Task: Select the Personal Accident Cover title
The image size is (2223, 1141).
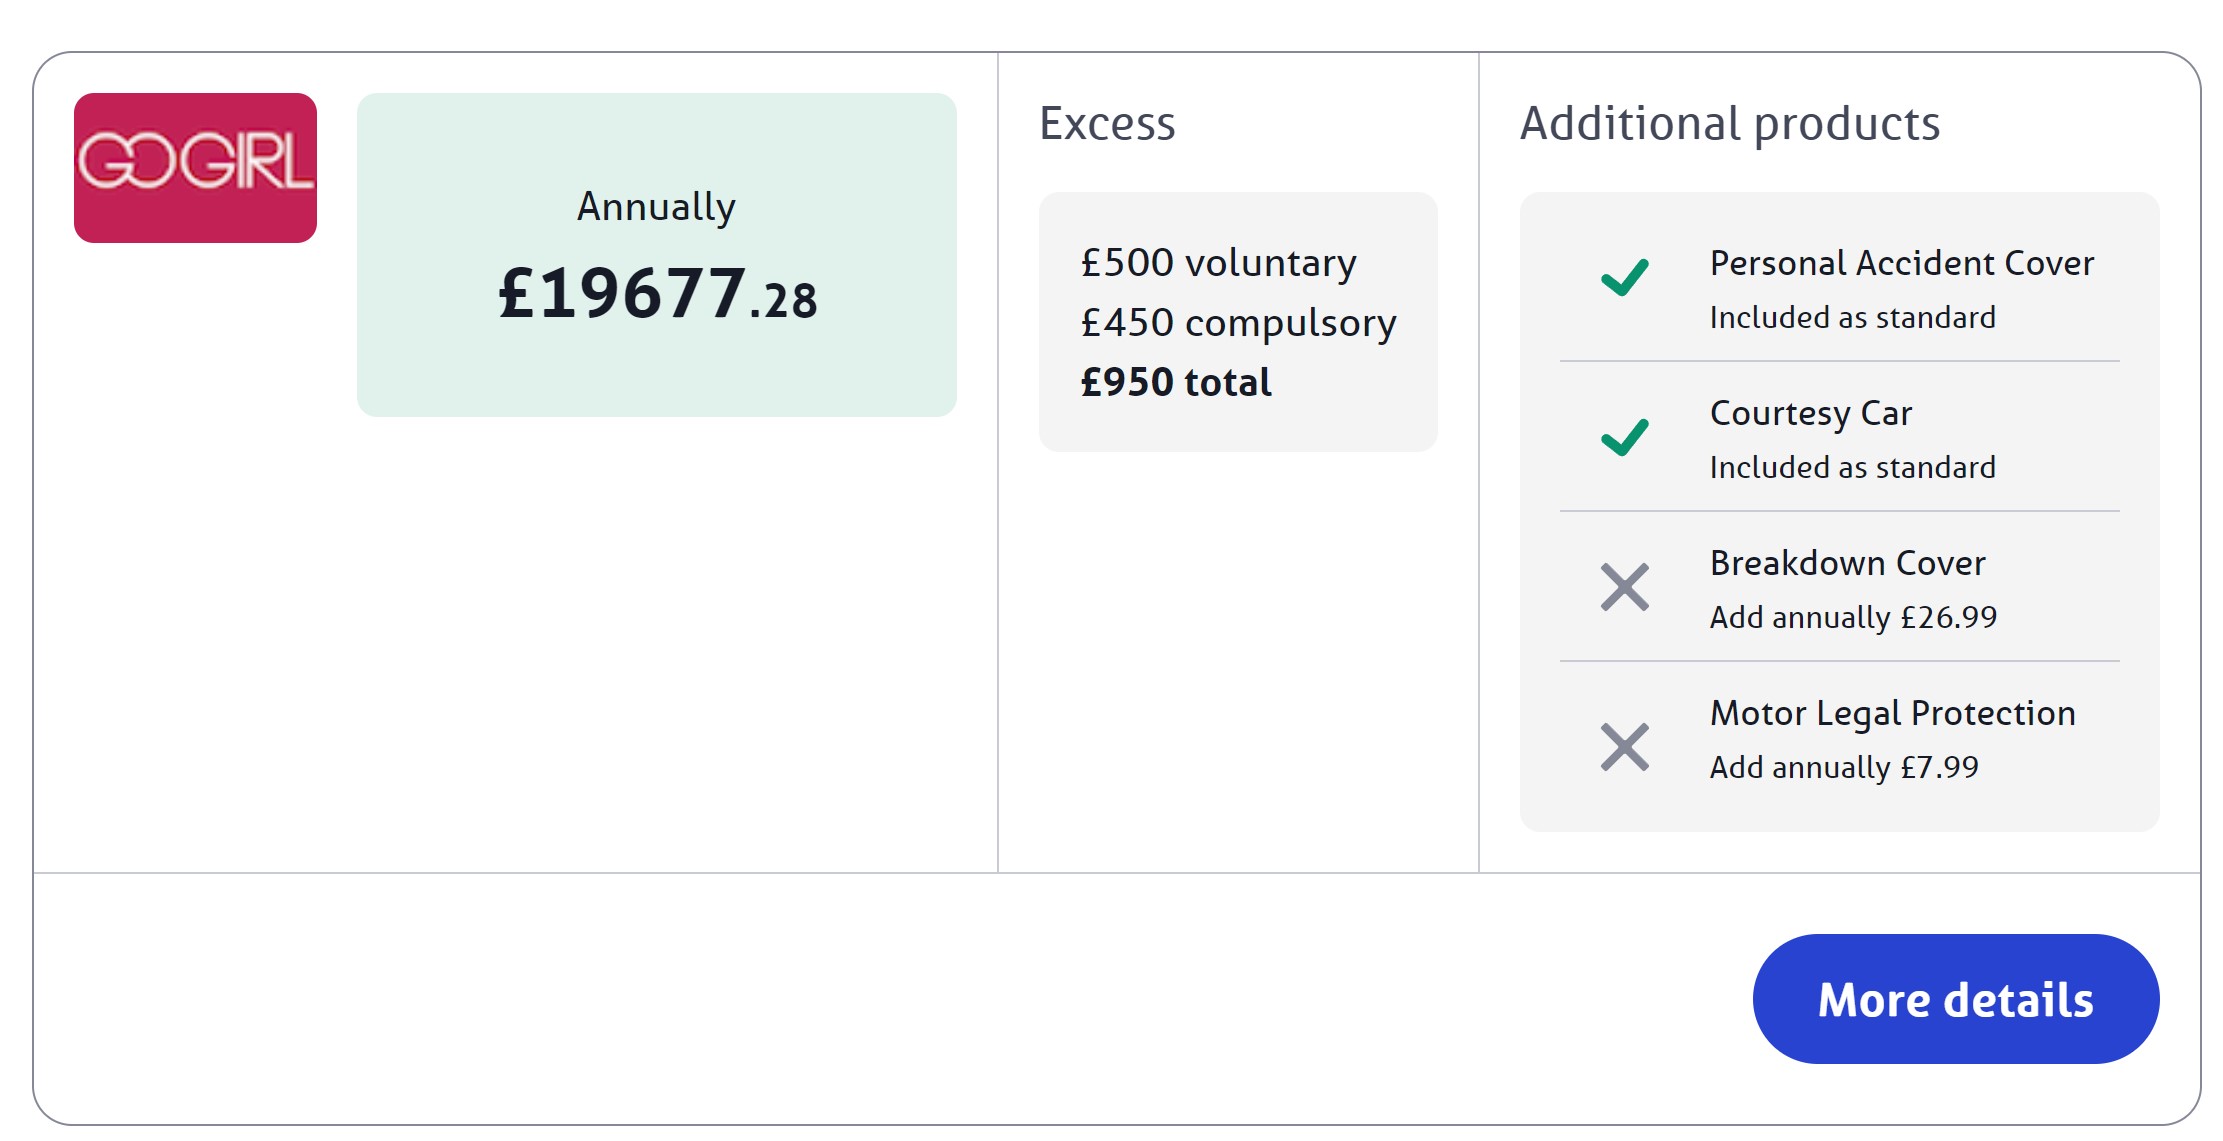Action: pos(1901,263)
